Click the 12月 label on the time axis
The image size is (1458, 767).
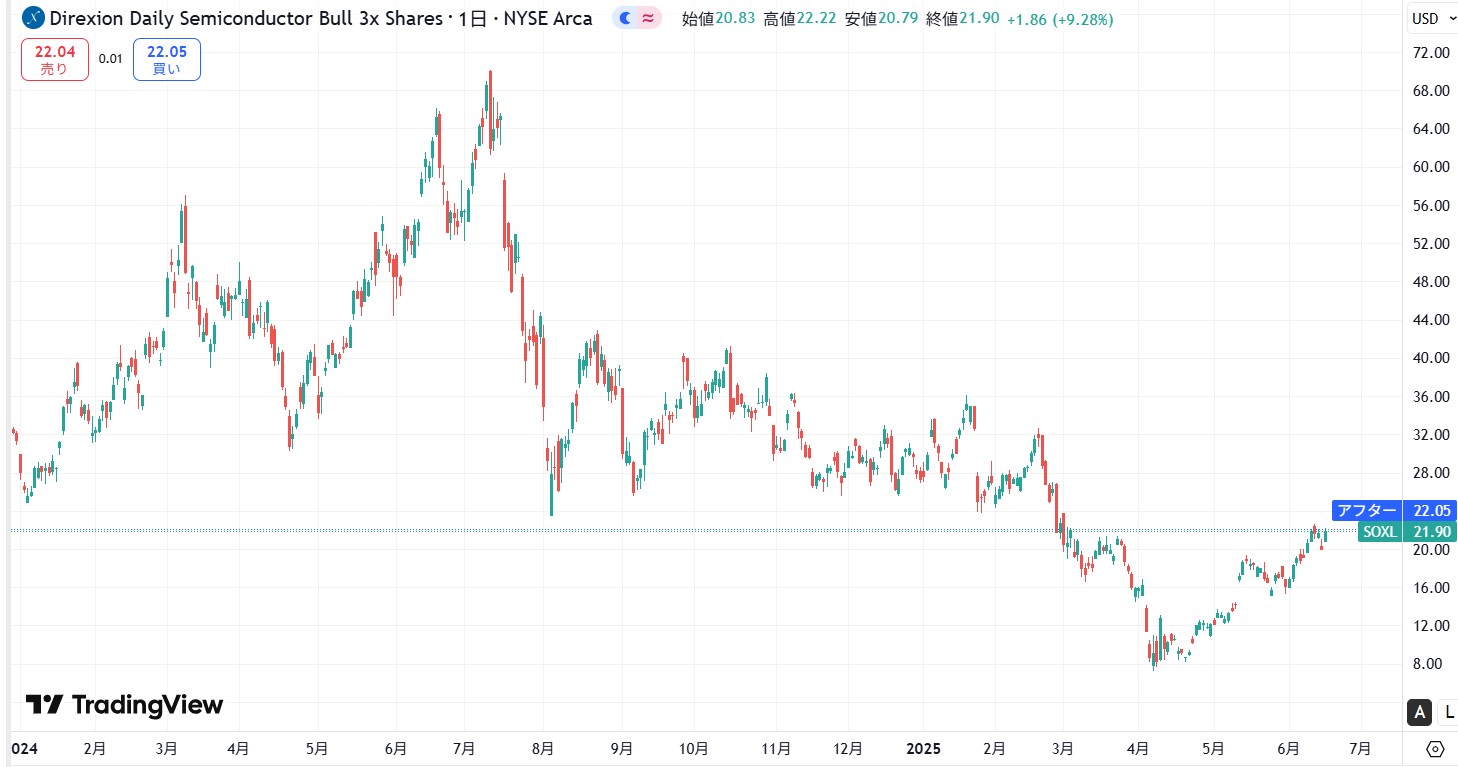847,748
